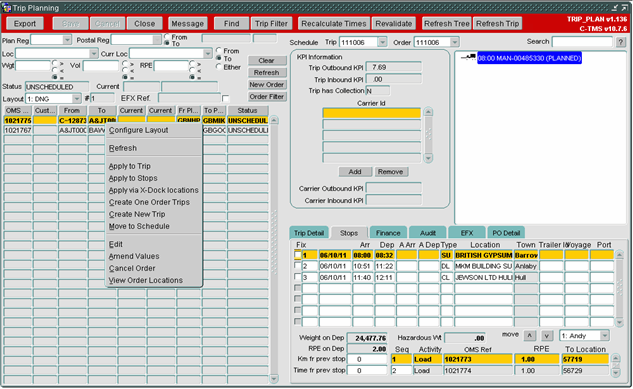633x389 pixels.
Task: Open the Curr Loc dropdown
Action: [208, 54]
